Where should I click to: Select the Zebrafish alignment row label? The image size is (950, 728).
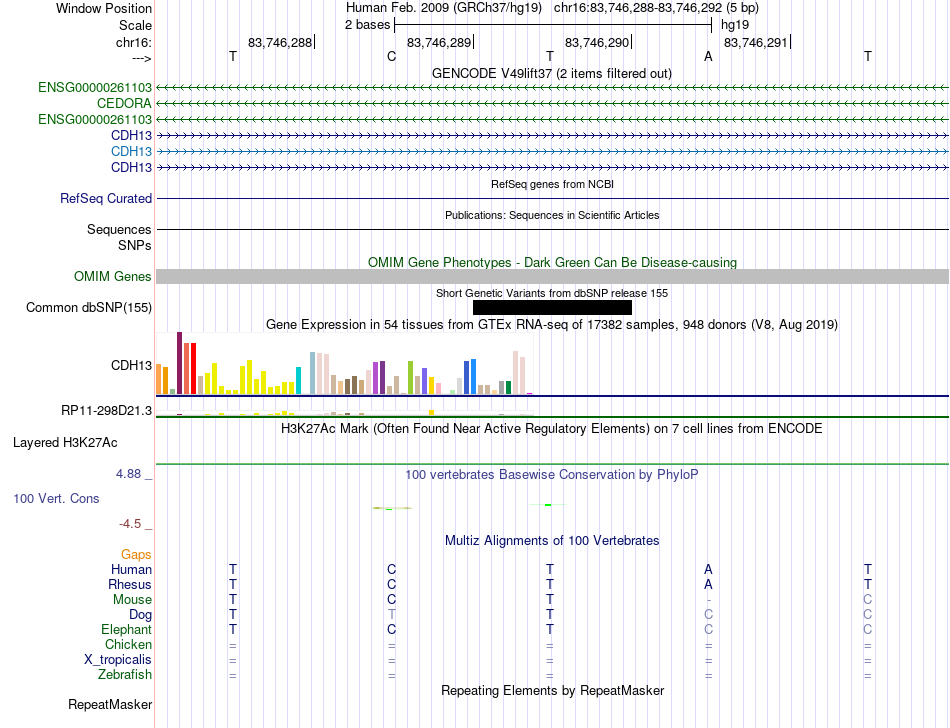click(x=125, y=674)
